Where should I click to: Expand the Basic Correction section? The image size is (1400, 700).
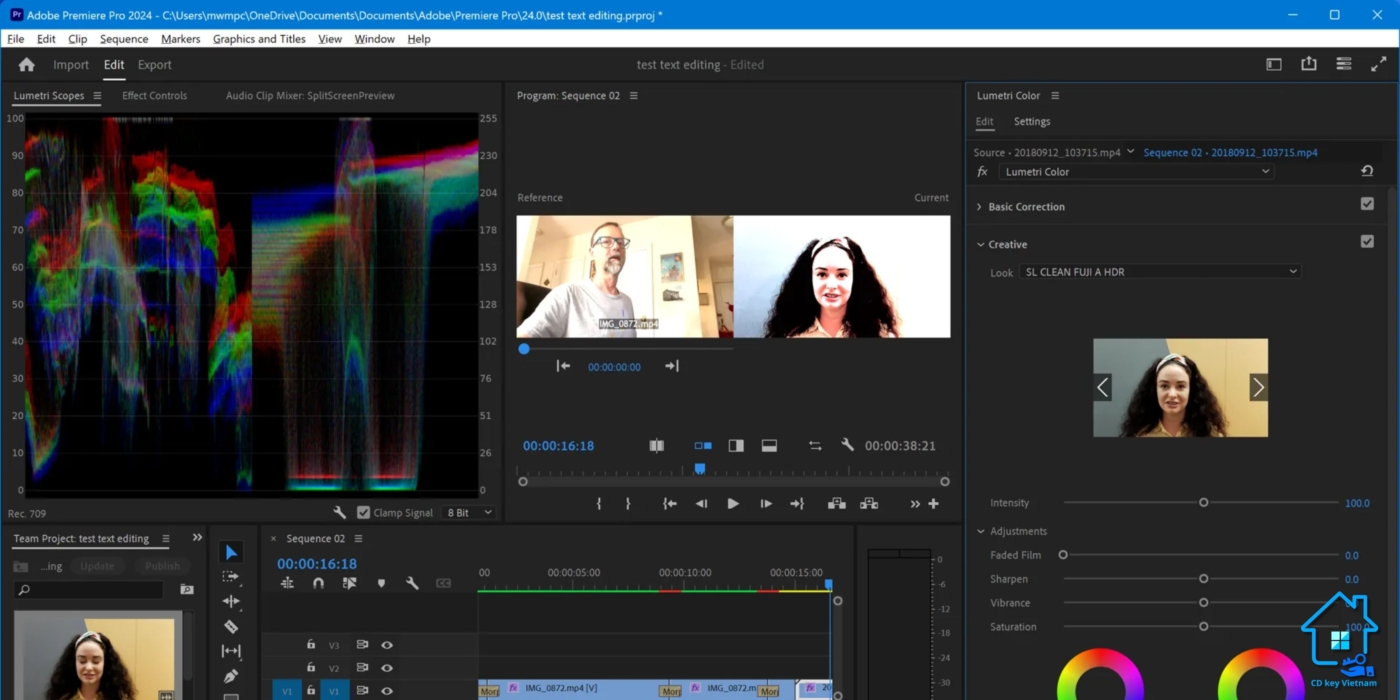(x=979, y=207)
